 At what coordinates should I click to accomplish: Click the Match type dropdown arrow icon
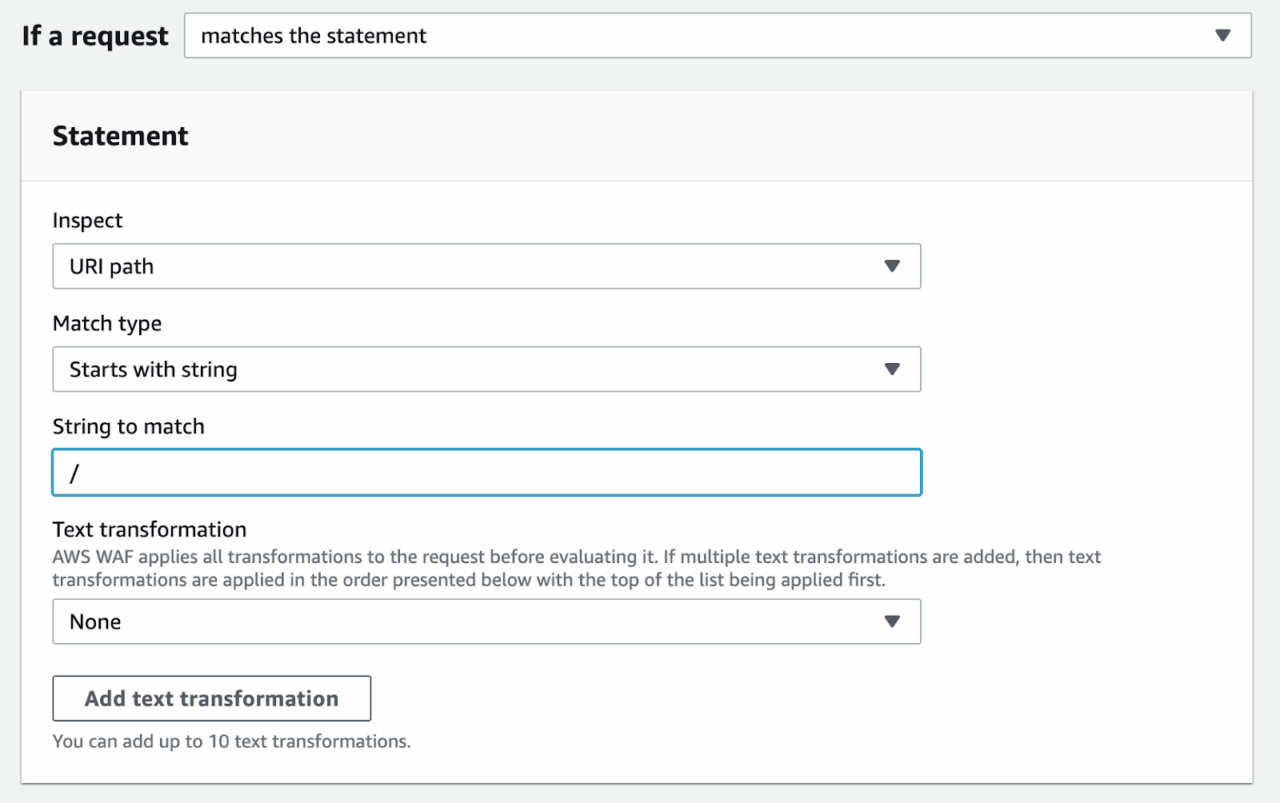[x=893, y=369]
